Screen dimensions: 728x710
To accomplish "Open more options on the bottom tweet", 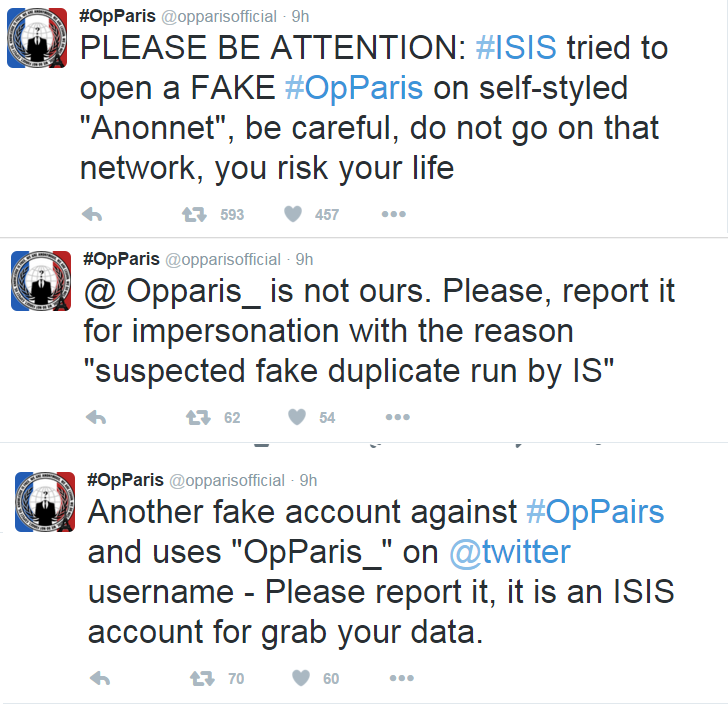I will click(401, 678).
